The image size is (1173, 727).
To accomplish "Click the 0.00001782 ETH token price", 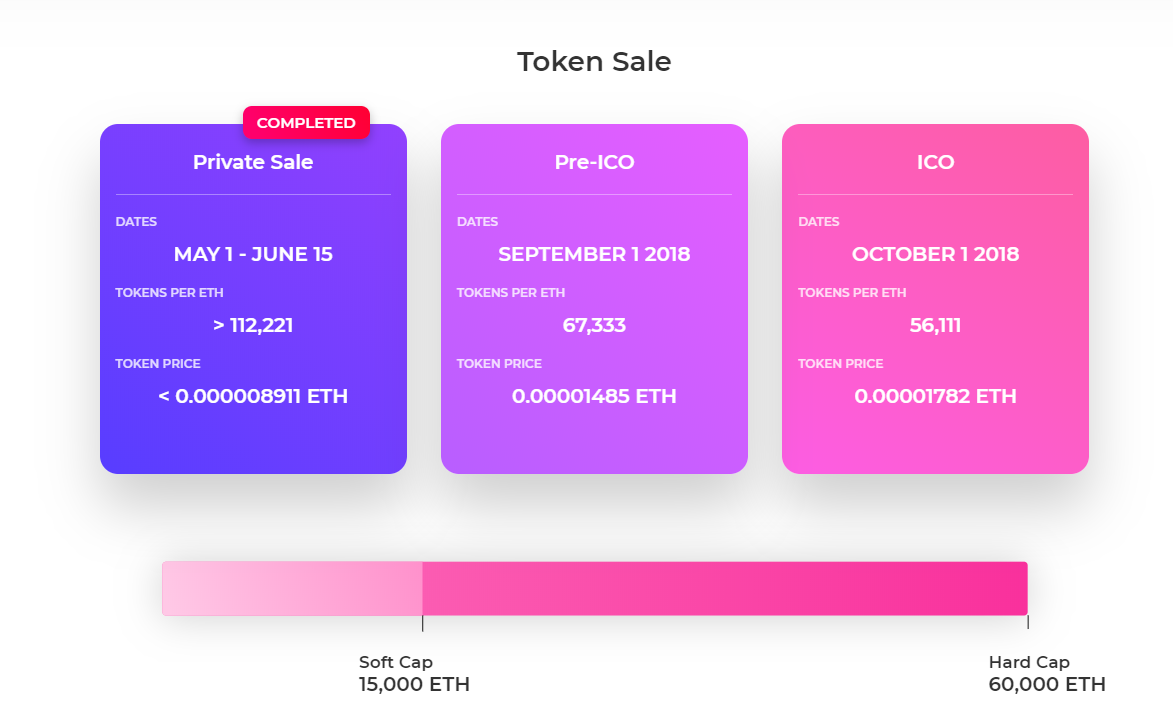I will coord(935,396).
